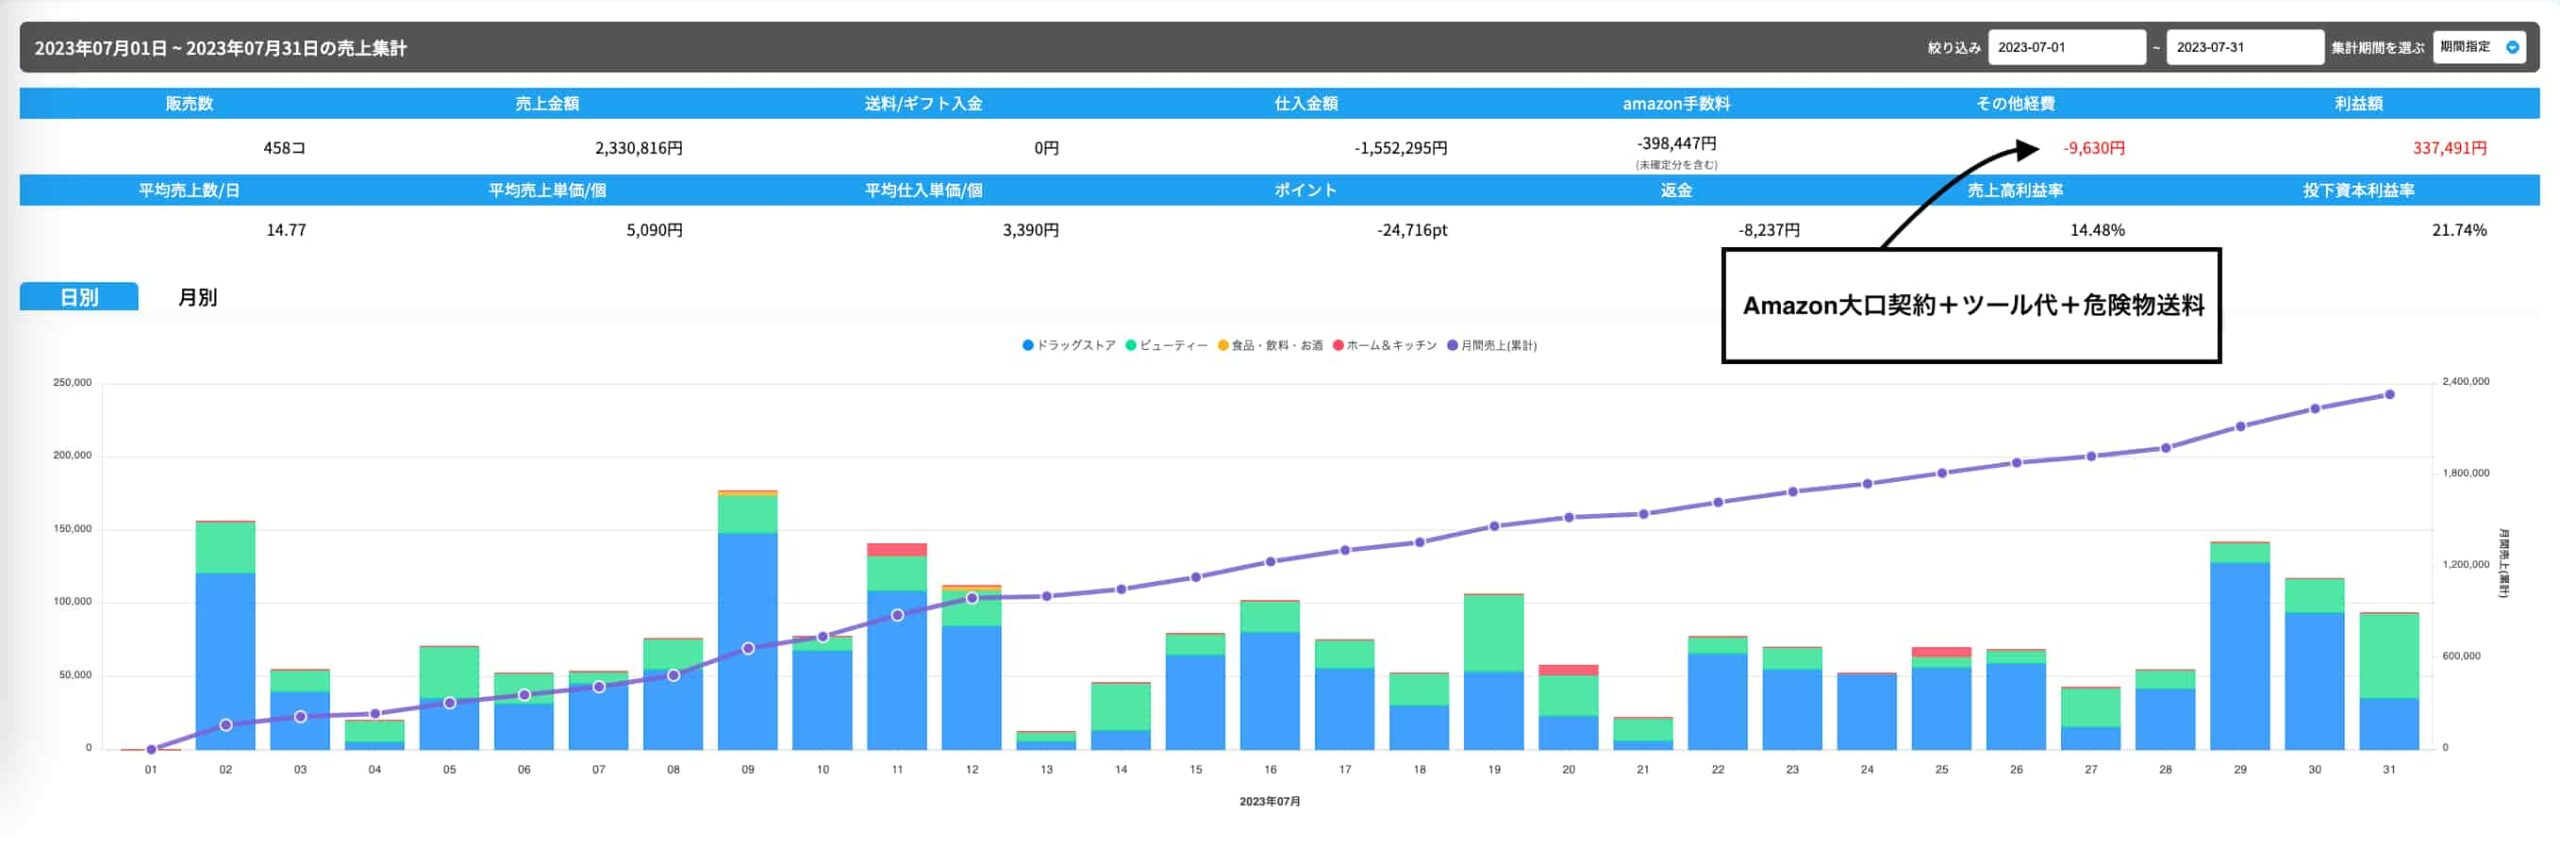Image resolution: width=2560 pixels, height=847 pixels.
Task: Click the -398,447円 amazon fee value
Action: [1676, 143]
